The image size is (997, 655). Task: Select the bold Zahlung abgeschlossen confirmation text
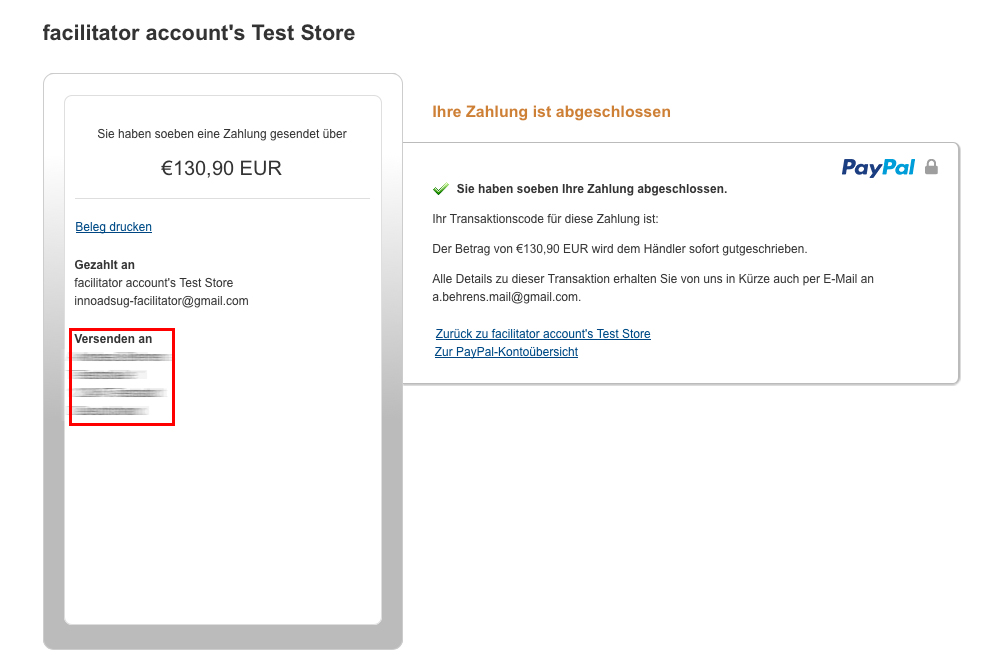click(x=591, y=188)
